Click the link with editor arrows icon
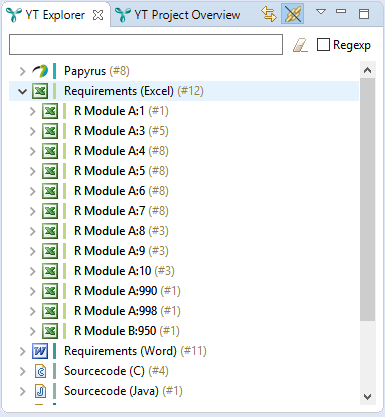This screenshot has width=385, height=417. (269, 14)
